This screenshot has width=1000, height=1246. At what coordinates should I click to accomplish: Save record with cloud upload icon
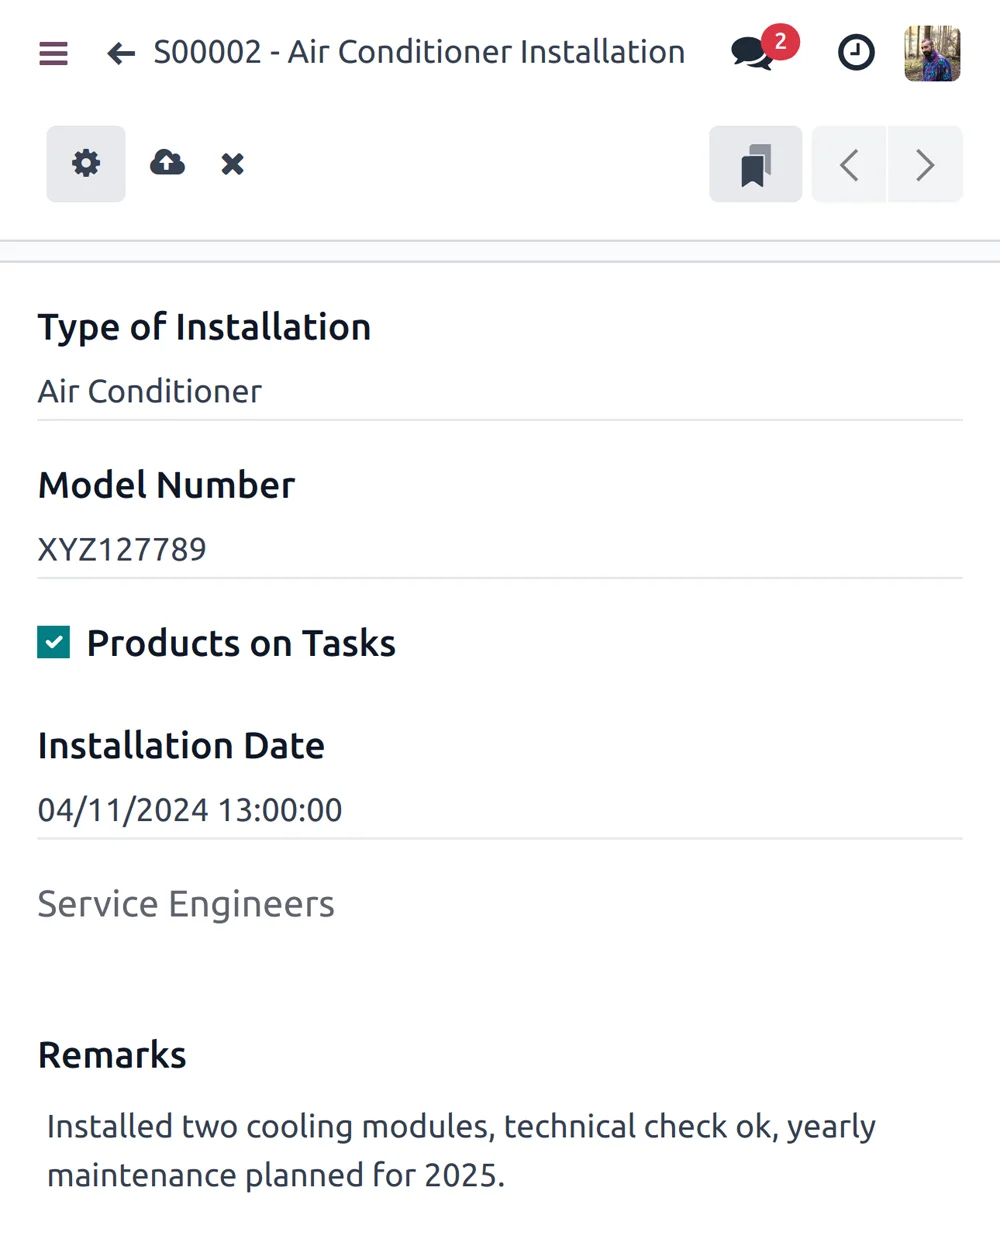click(167, 163)
